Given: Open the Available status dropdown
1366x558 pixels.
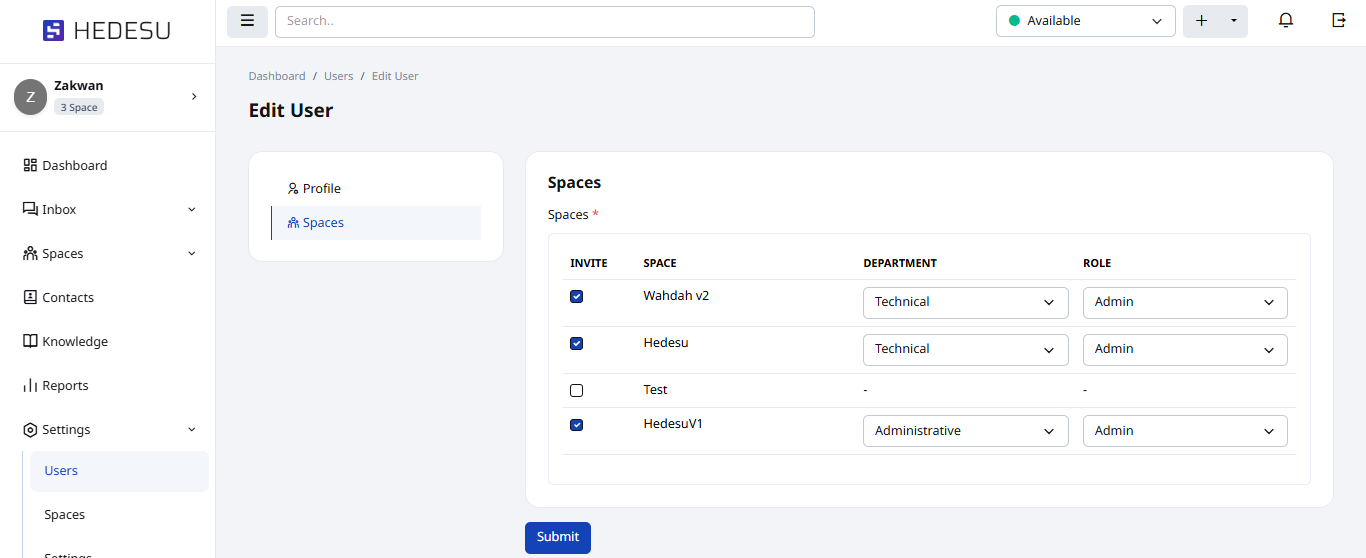Looking at the screenshot, I should (x=1085, y=21).
